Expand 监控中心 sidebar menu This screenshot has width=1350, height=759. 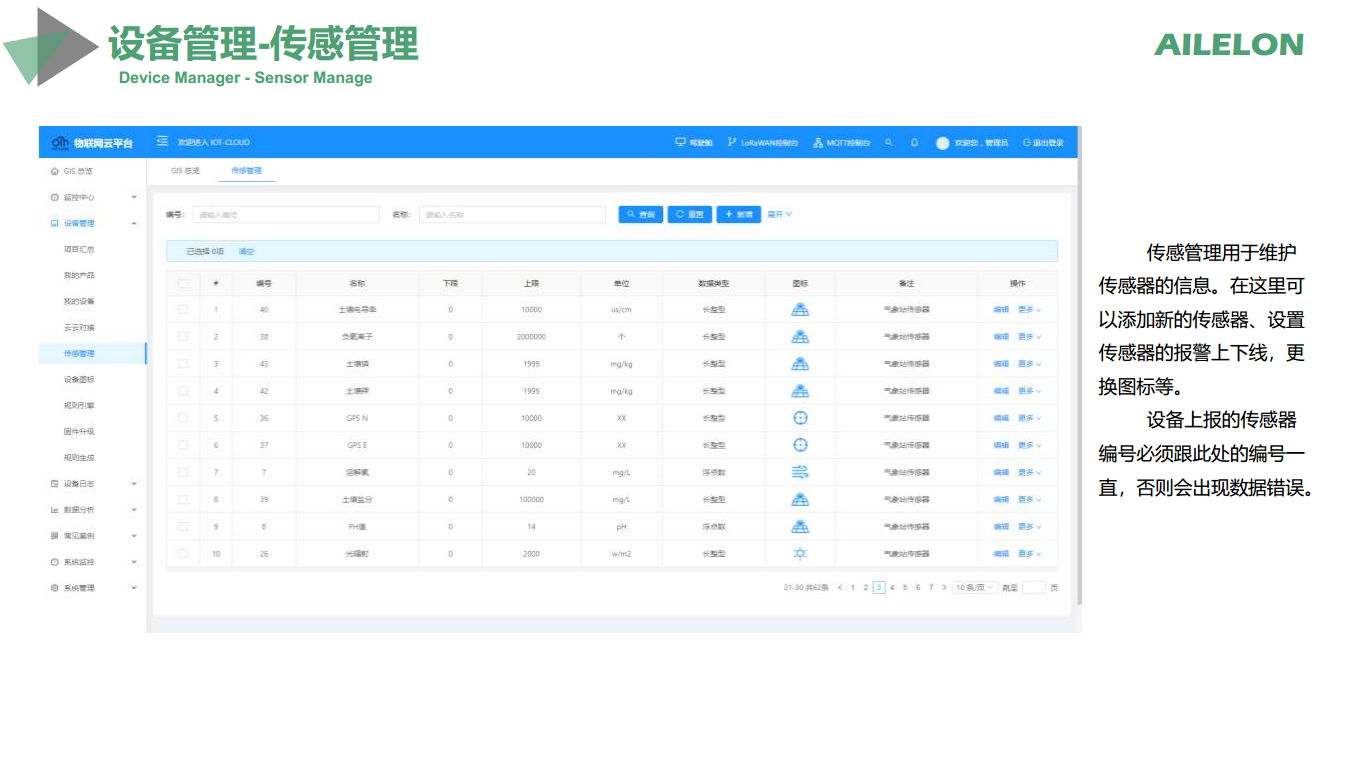(x=134, y=197)
